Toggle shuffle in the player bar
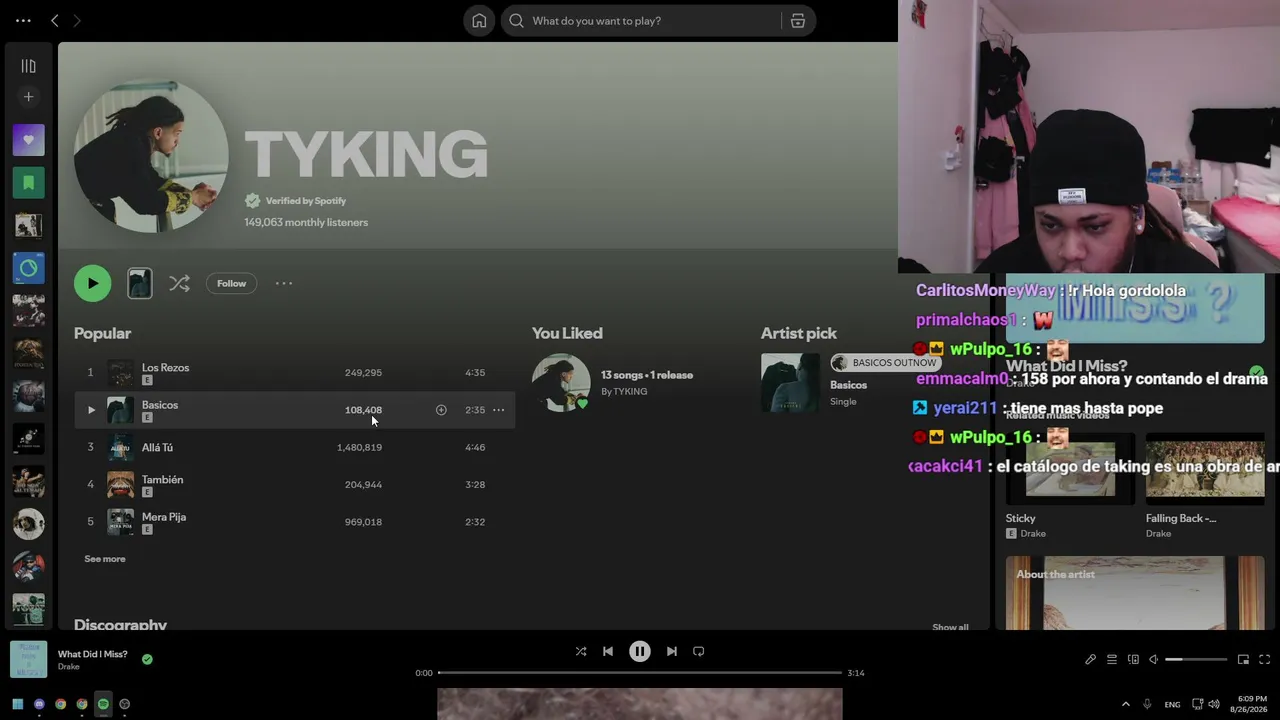The image size is (1280, 720). (x=581, y=651)
